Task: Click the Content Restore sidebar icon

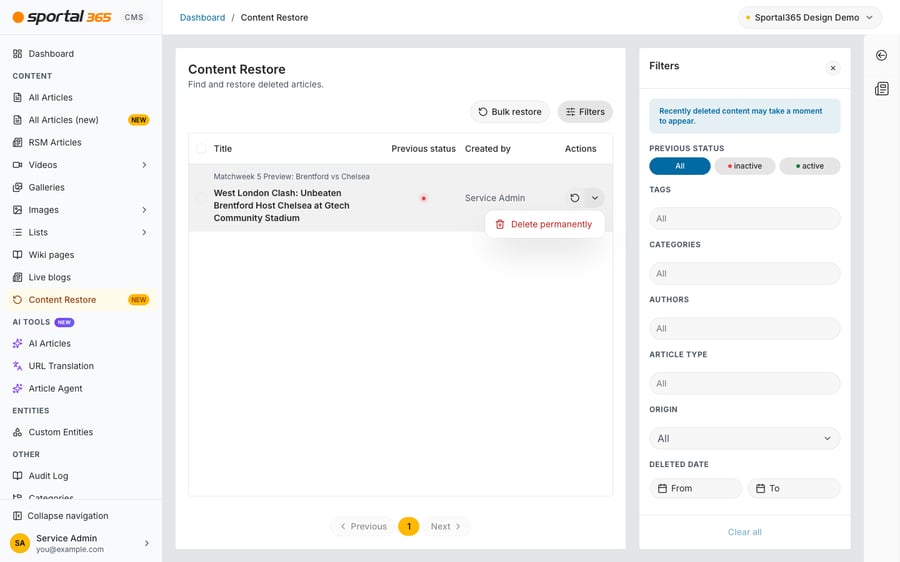Action: click(x=17, y=300)
